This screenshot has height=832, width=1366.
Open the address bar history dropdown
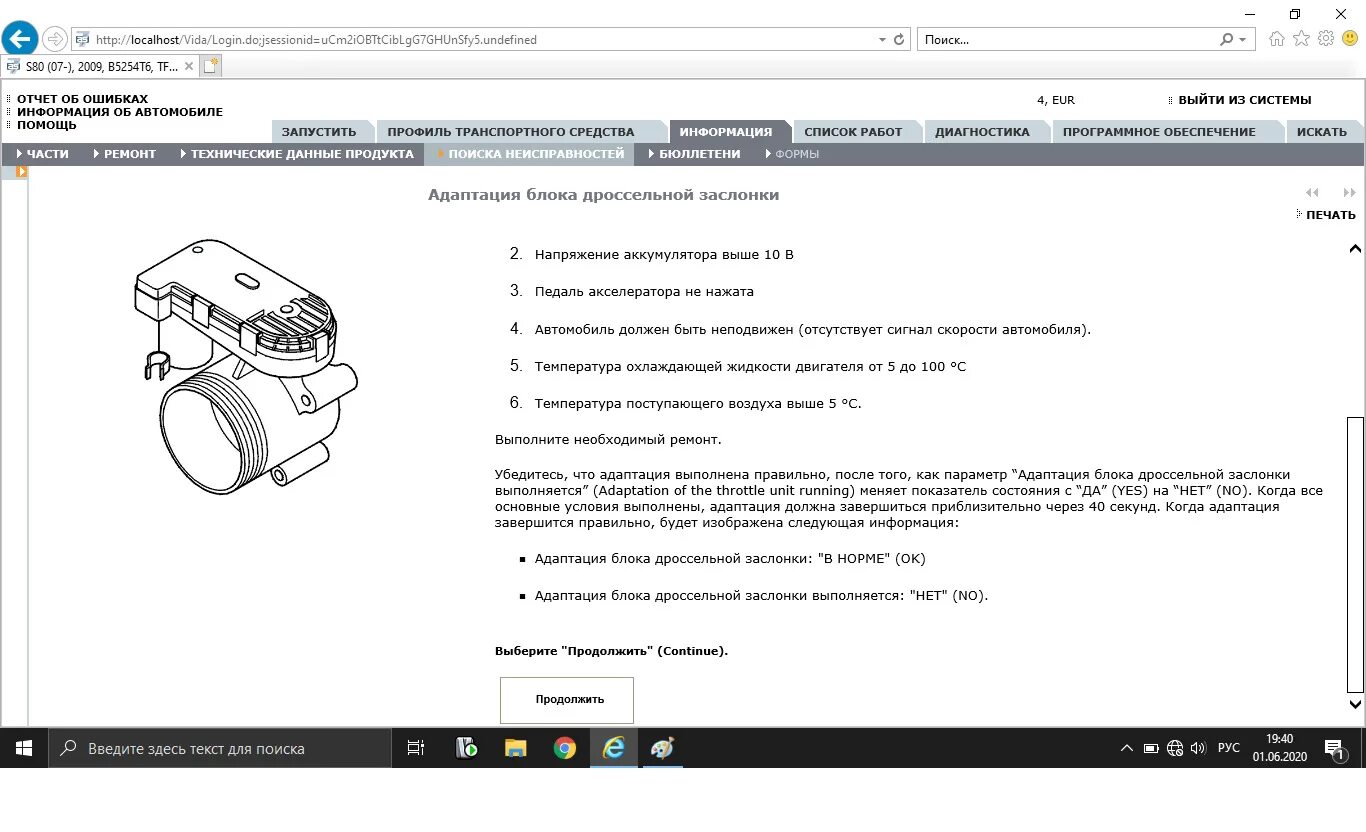[882, 40]
